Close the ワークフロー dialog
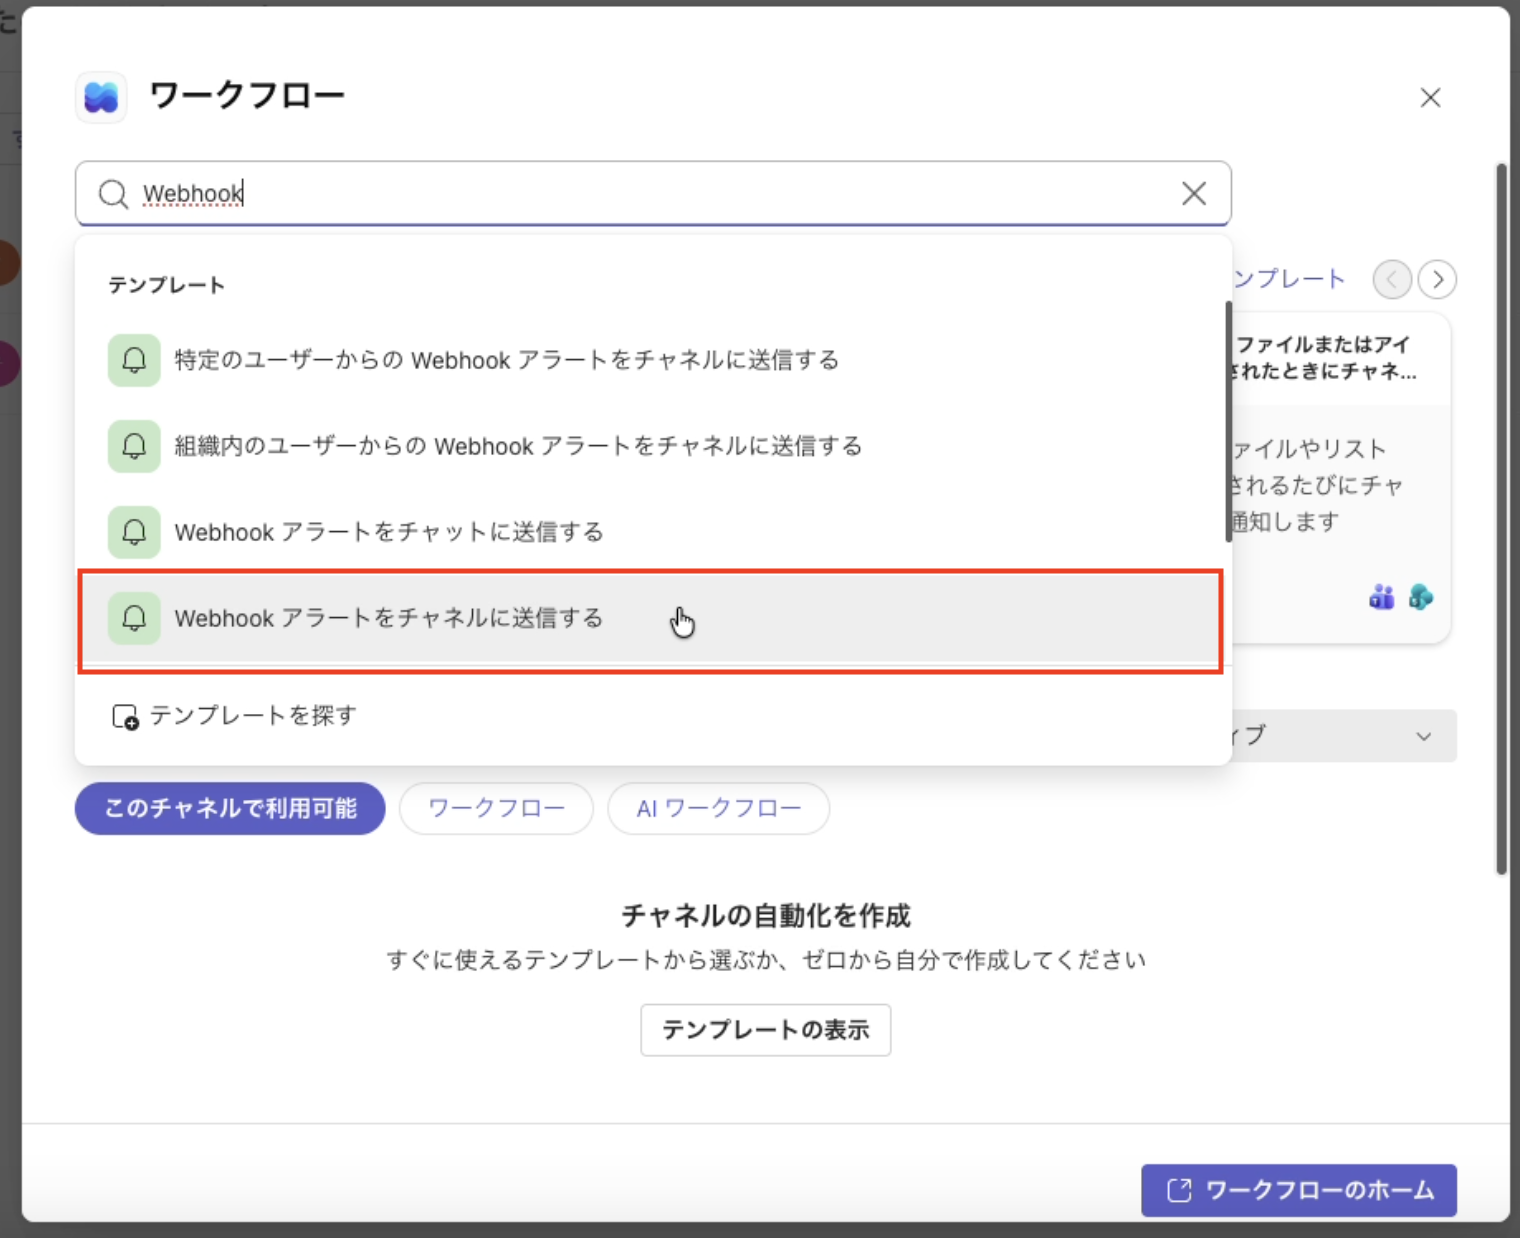Image resolution: width=1520 pixels, height=1238 pixels. pos(1431,97)
